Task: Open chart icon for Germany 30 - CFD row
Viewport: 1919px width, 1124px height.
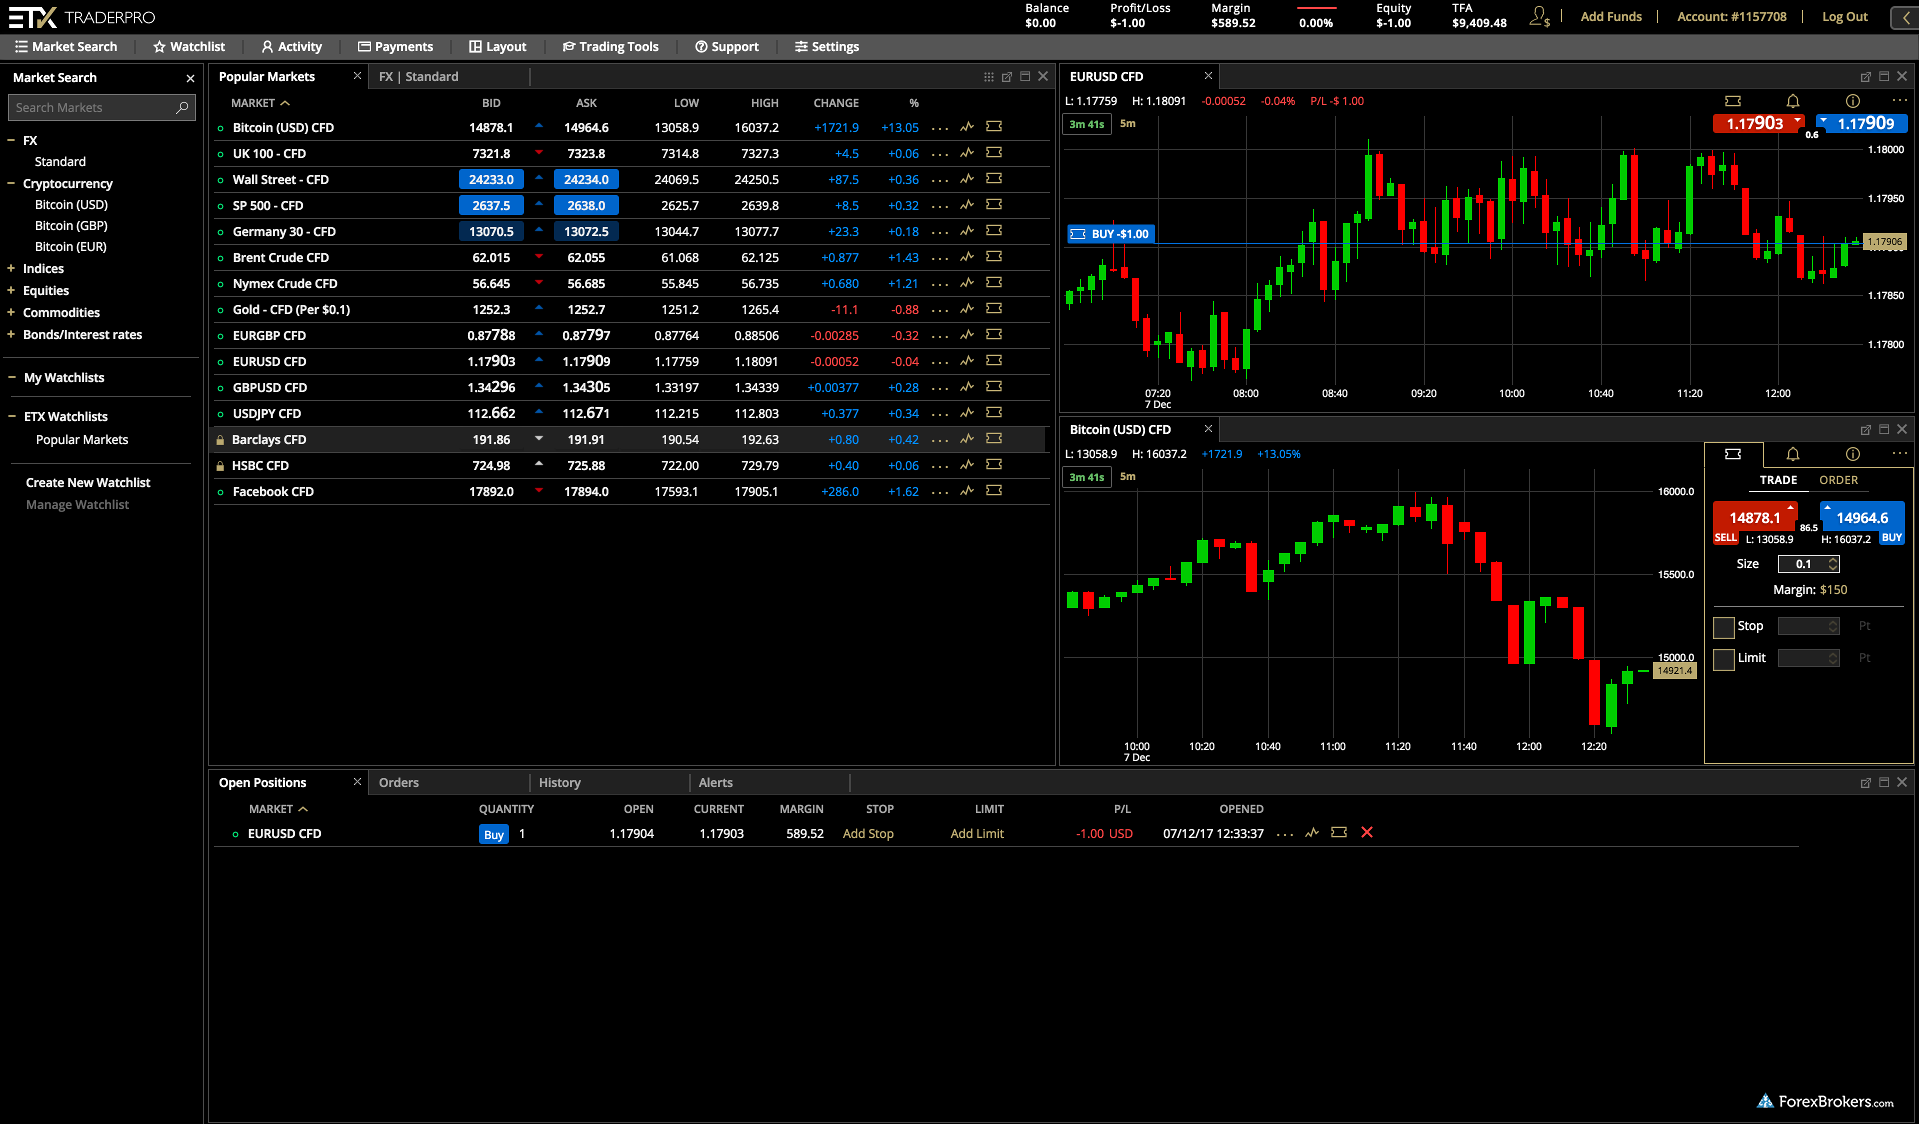Action: coord(967,231)
